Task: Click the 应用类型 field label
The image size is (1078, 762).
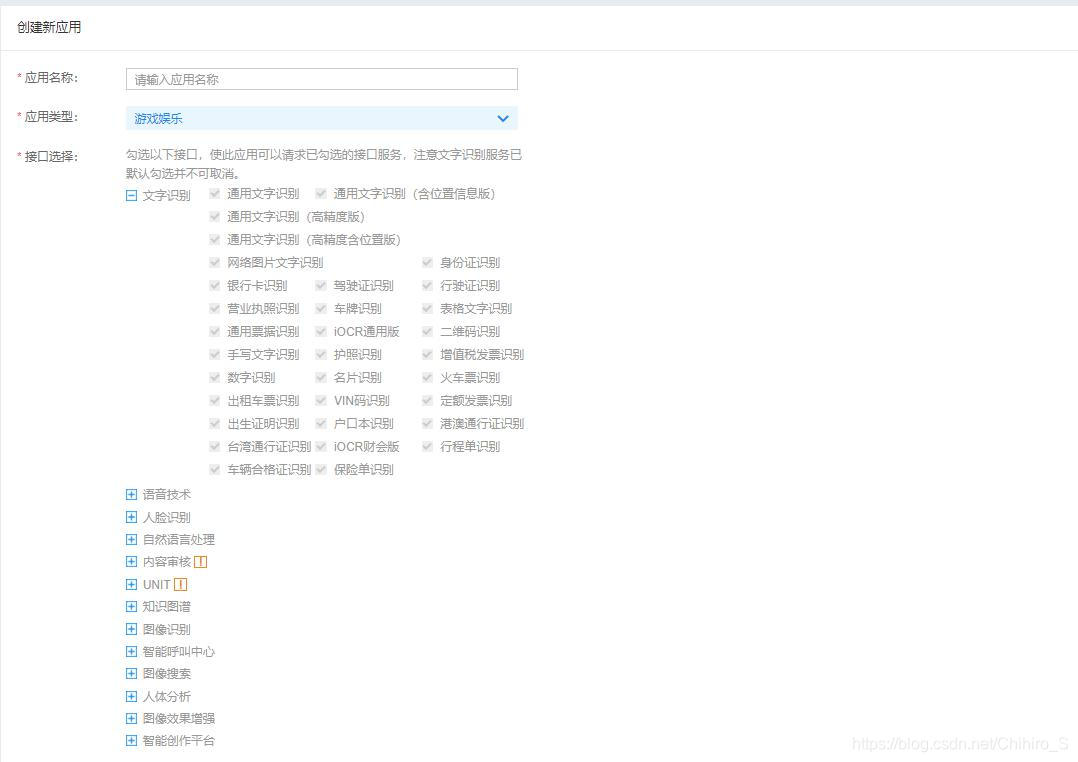Action: tap(51, 117)
